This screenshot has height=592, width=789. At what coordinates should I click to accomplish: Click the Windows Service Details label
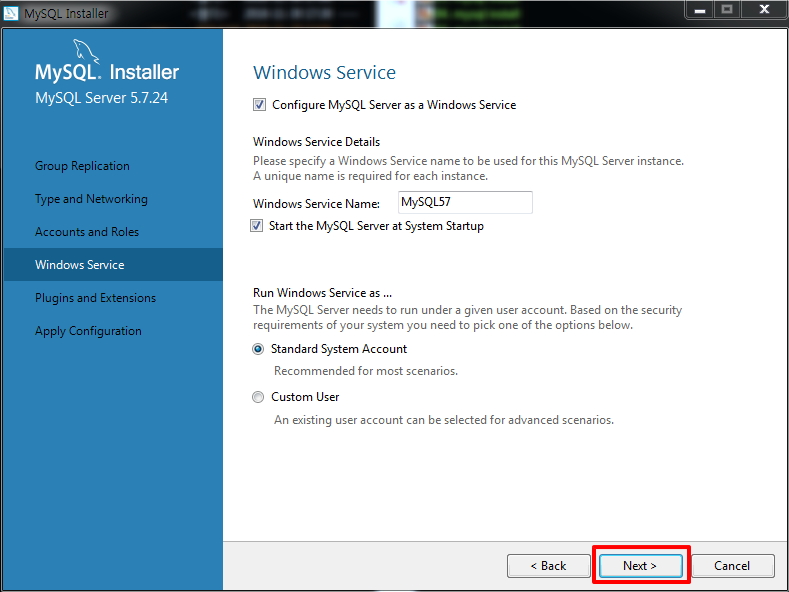pos(317,142)
